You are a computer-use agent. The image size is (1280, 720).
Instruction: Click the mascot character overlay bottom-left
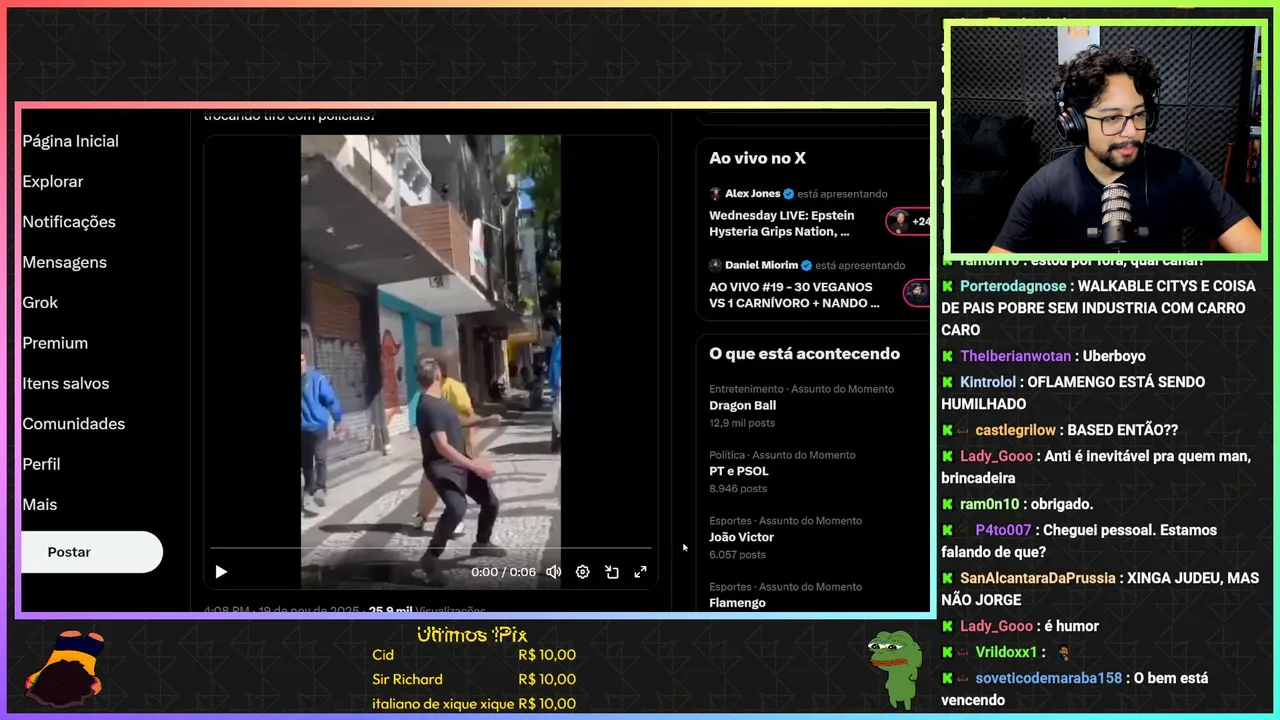click(x=64, y=668)
